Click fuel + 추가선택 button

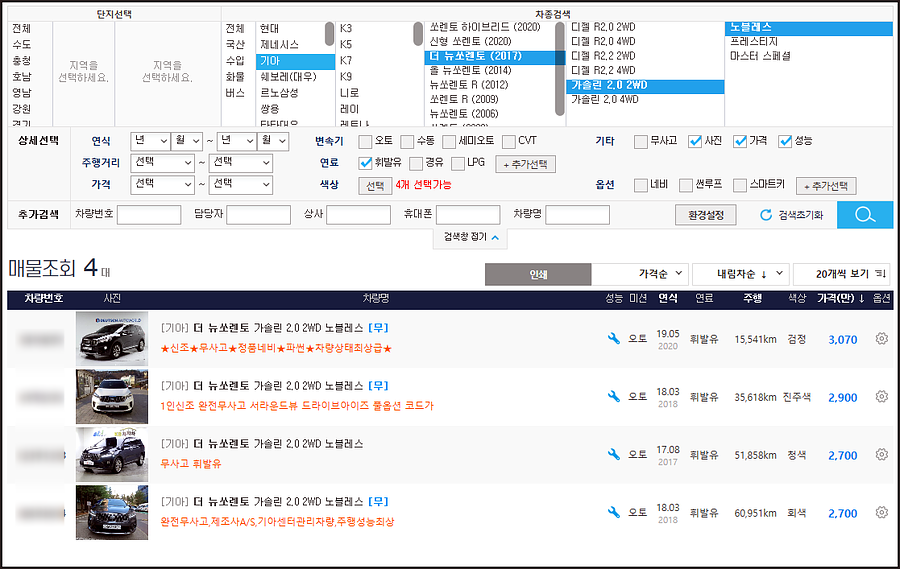525,164
